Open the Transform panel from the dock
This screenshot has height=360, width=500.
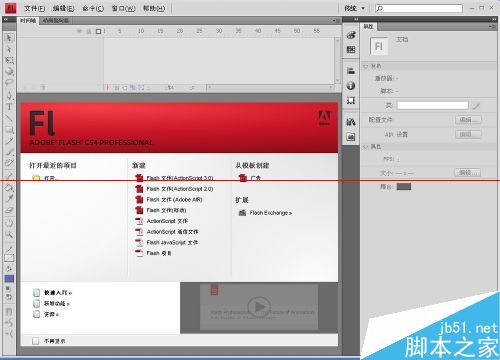pyautogui.click(x=351, y=100)
